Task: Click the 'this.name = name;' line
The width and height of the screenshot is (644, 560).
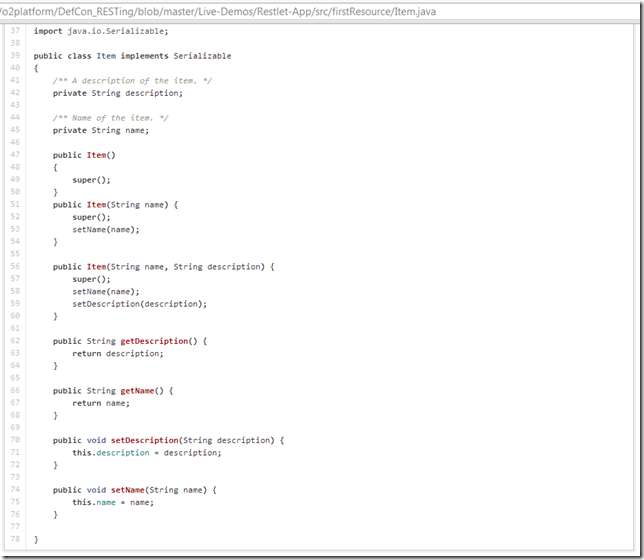Action: (113, 502)
